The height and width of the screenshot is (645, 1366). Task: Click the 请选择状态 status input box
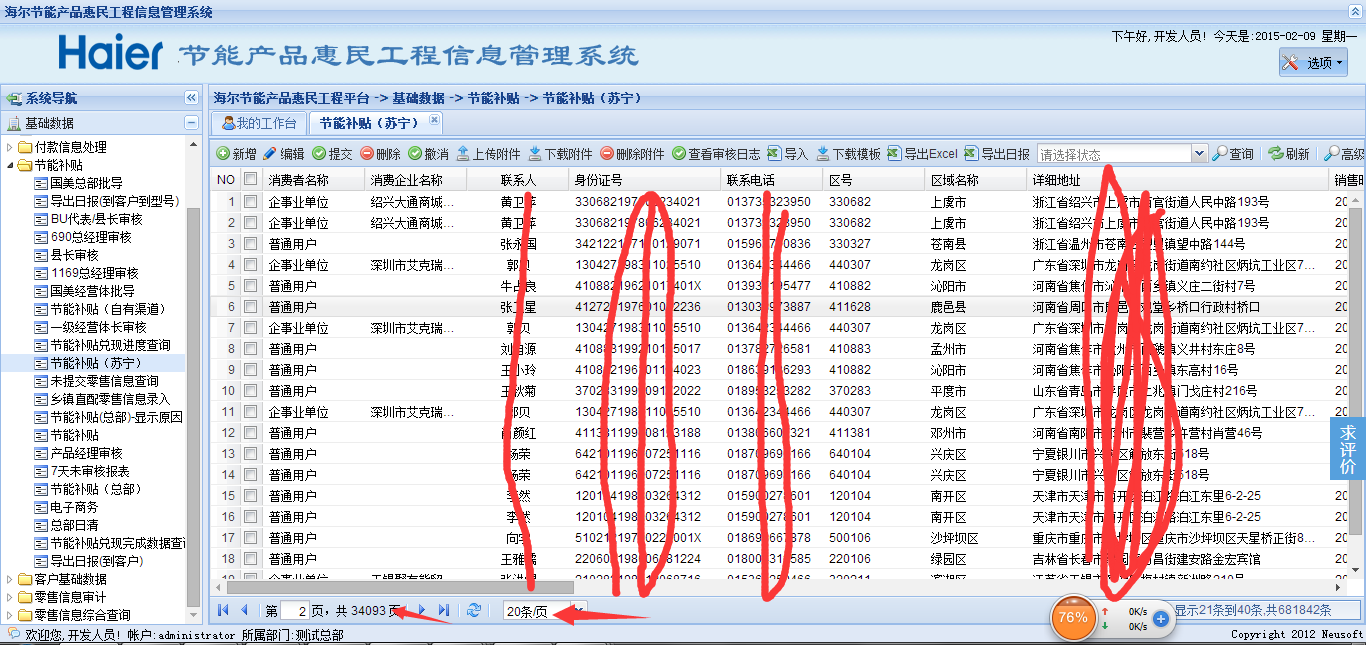(1114, 154)
